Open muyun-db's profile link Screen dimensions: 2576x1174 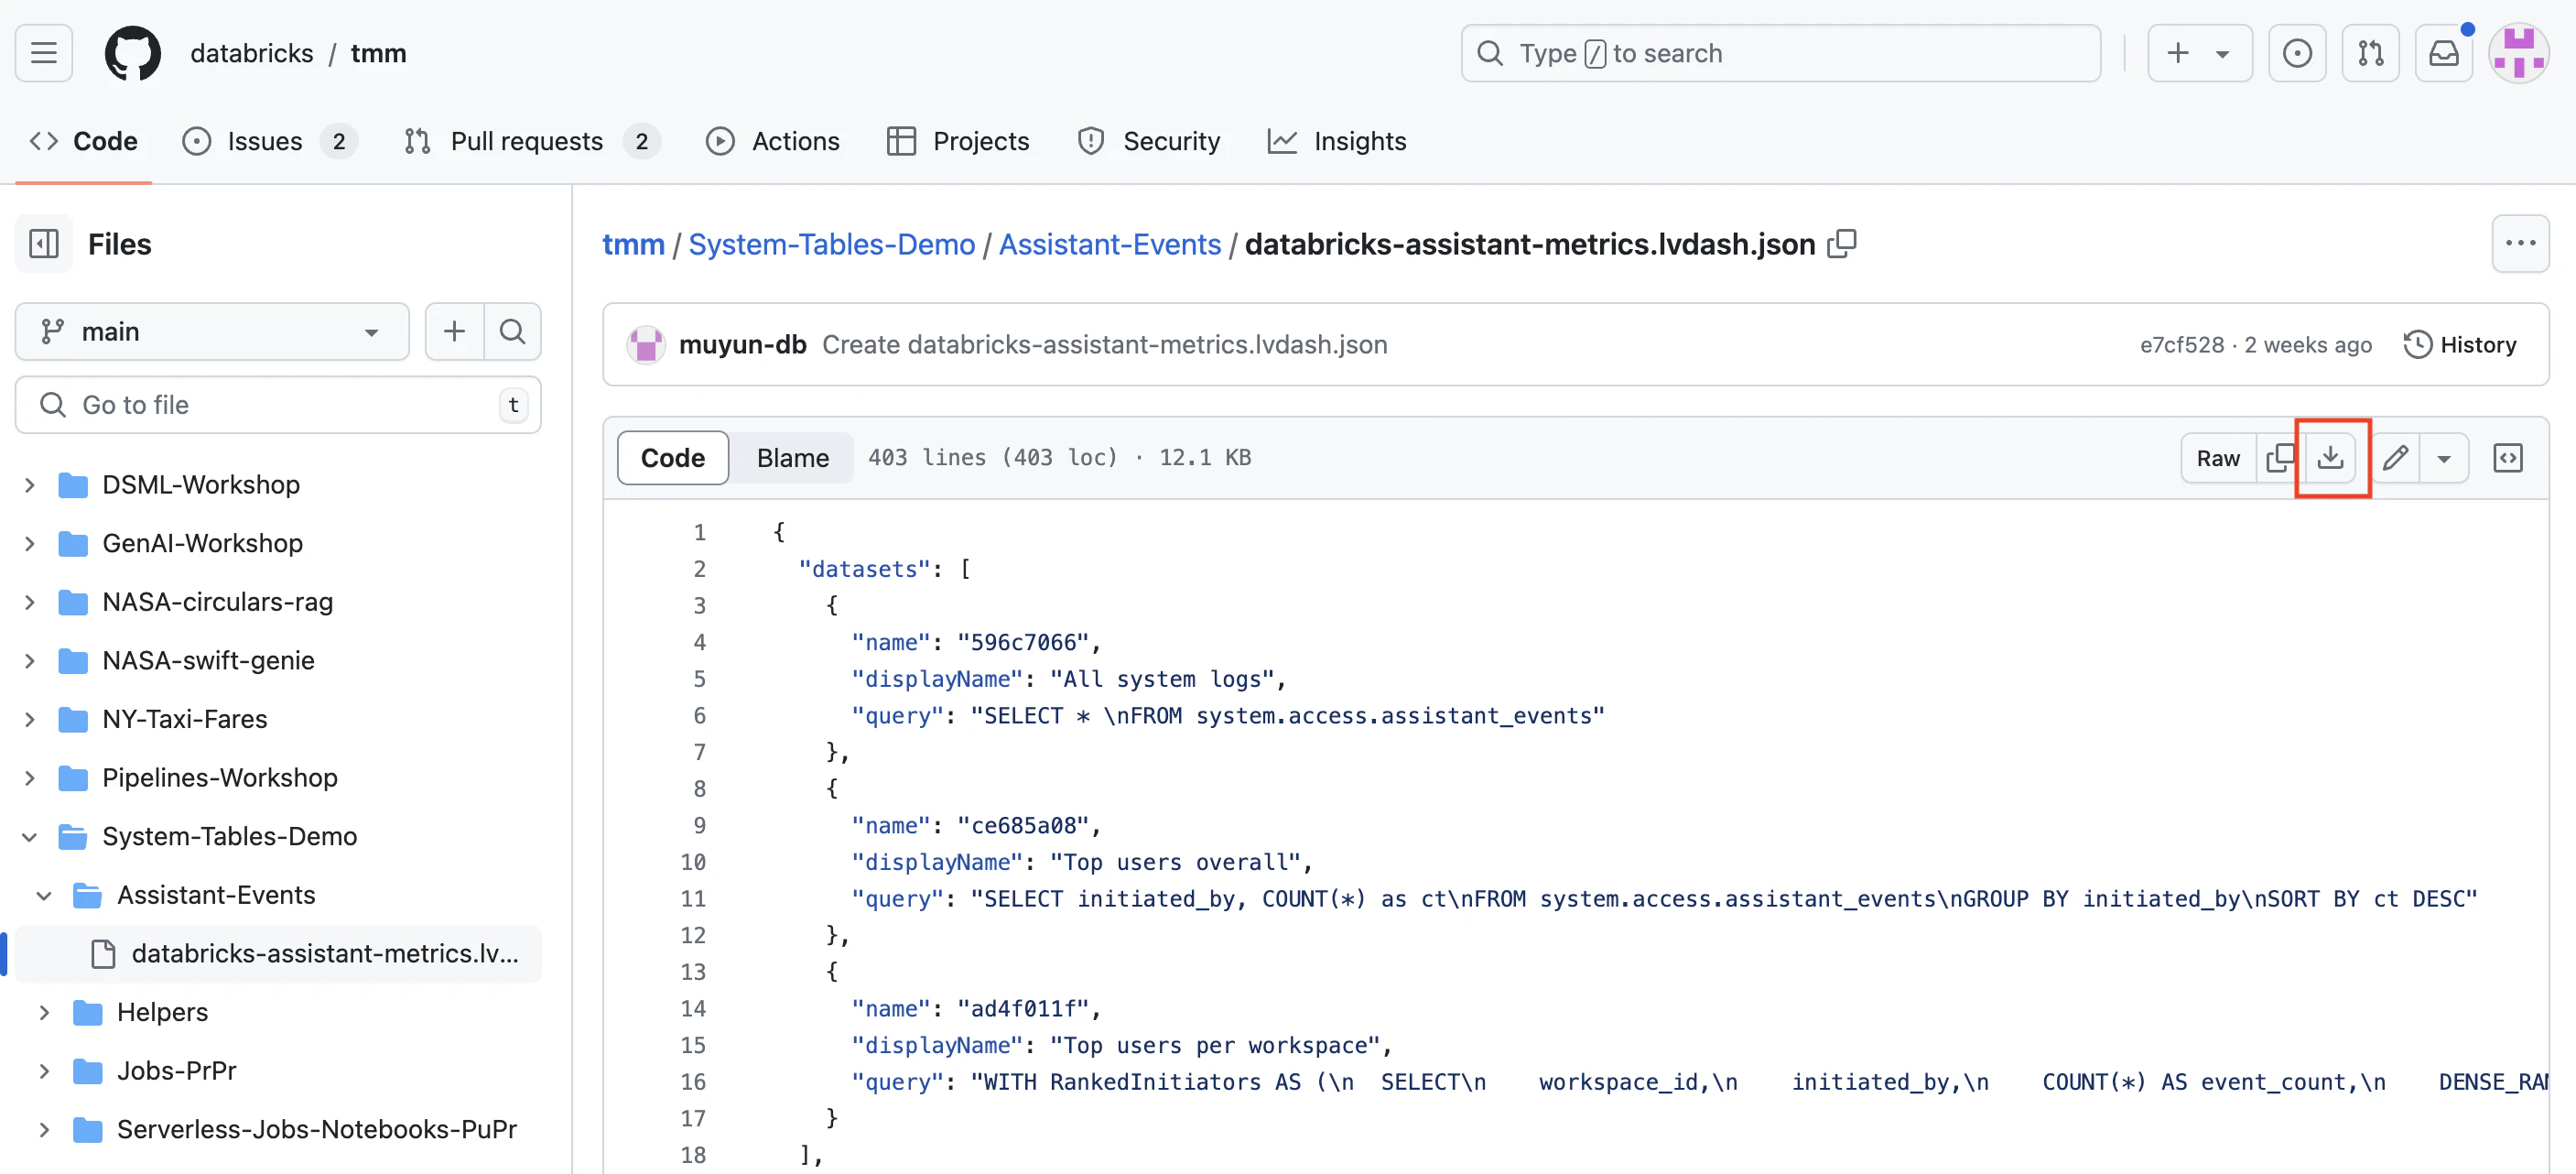742,345
